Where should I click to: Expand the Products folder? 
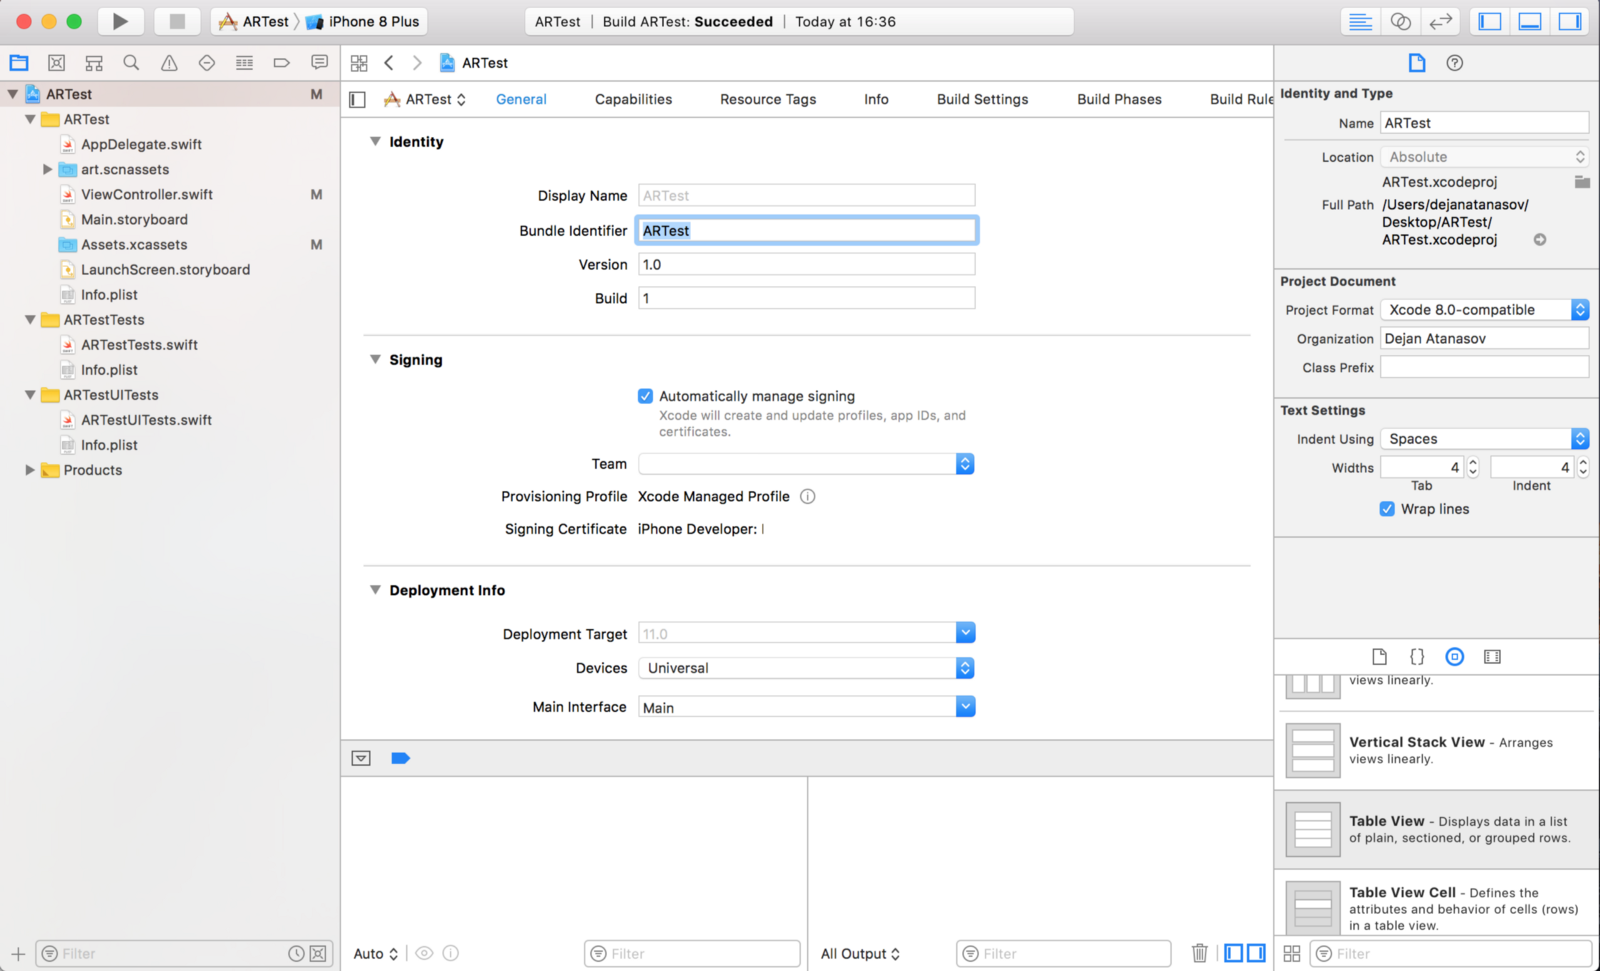[30, 470]
